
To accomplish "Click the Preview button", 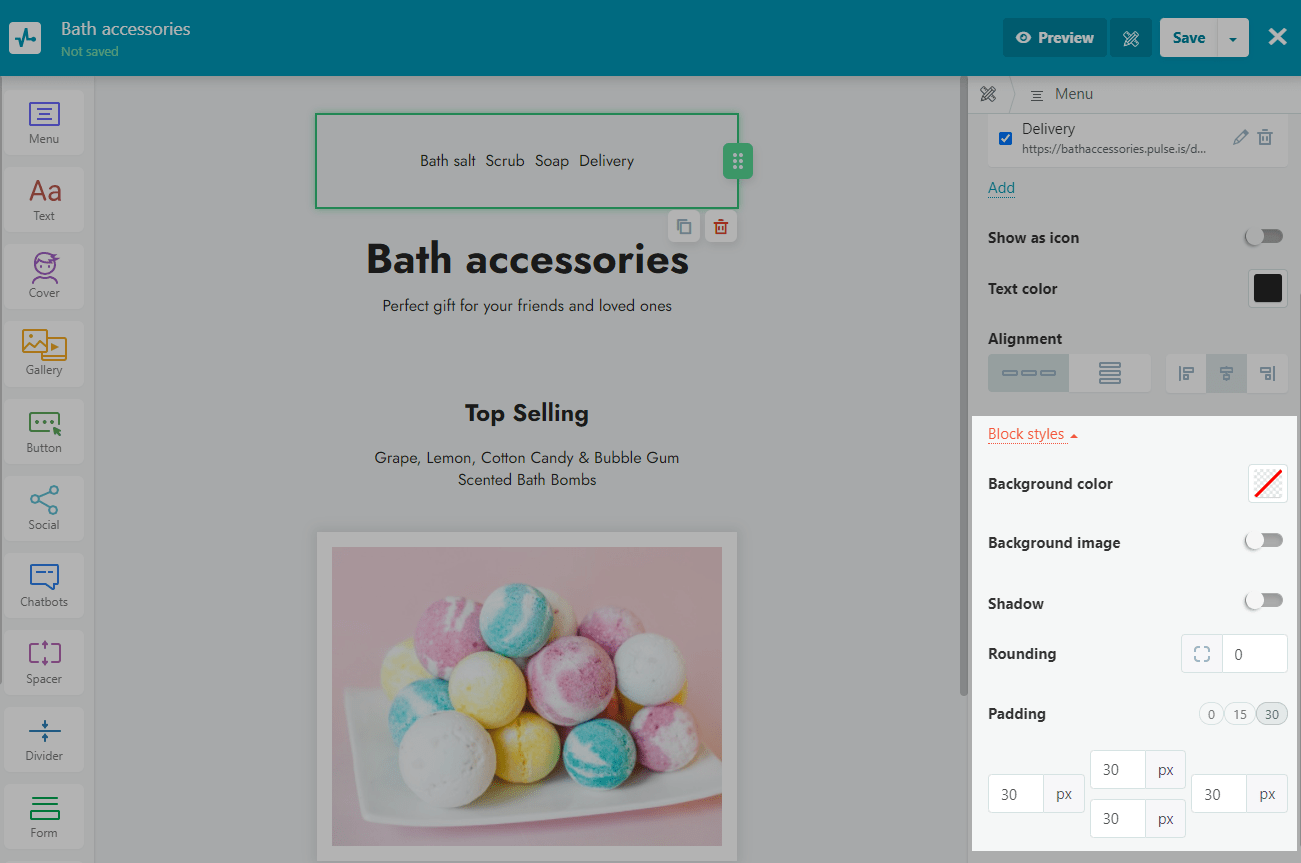I will tap(1054, 38).
